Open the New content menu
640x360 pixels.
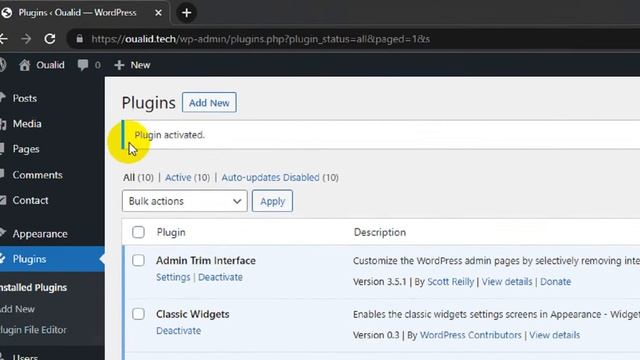pos(132,65)
